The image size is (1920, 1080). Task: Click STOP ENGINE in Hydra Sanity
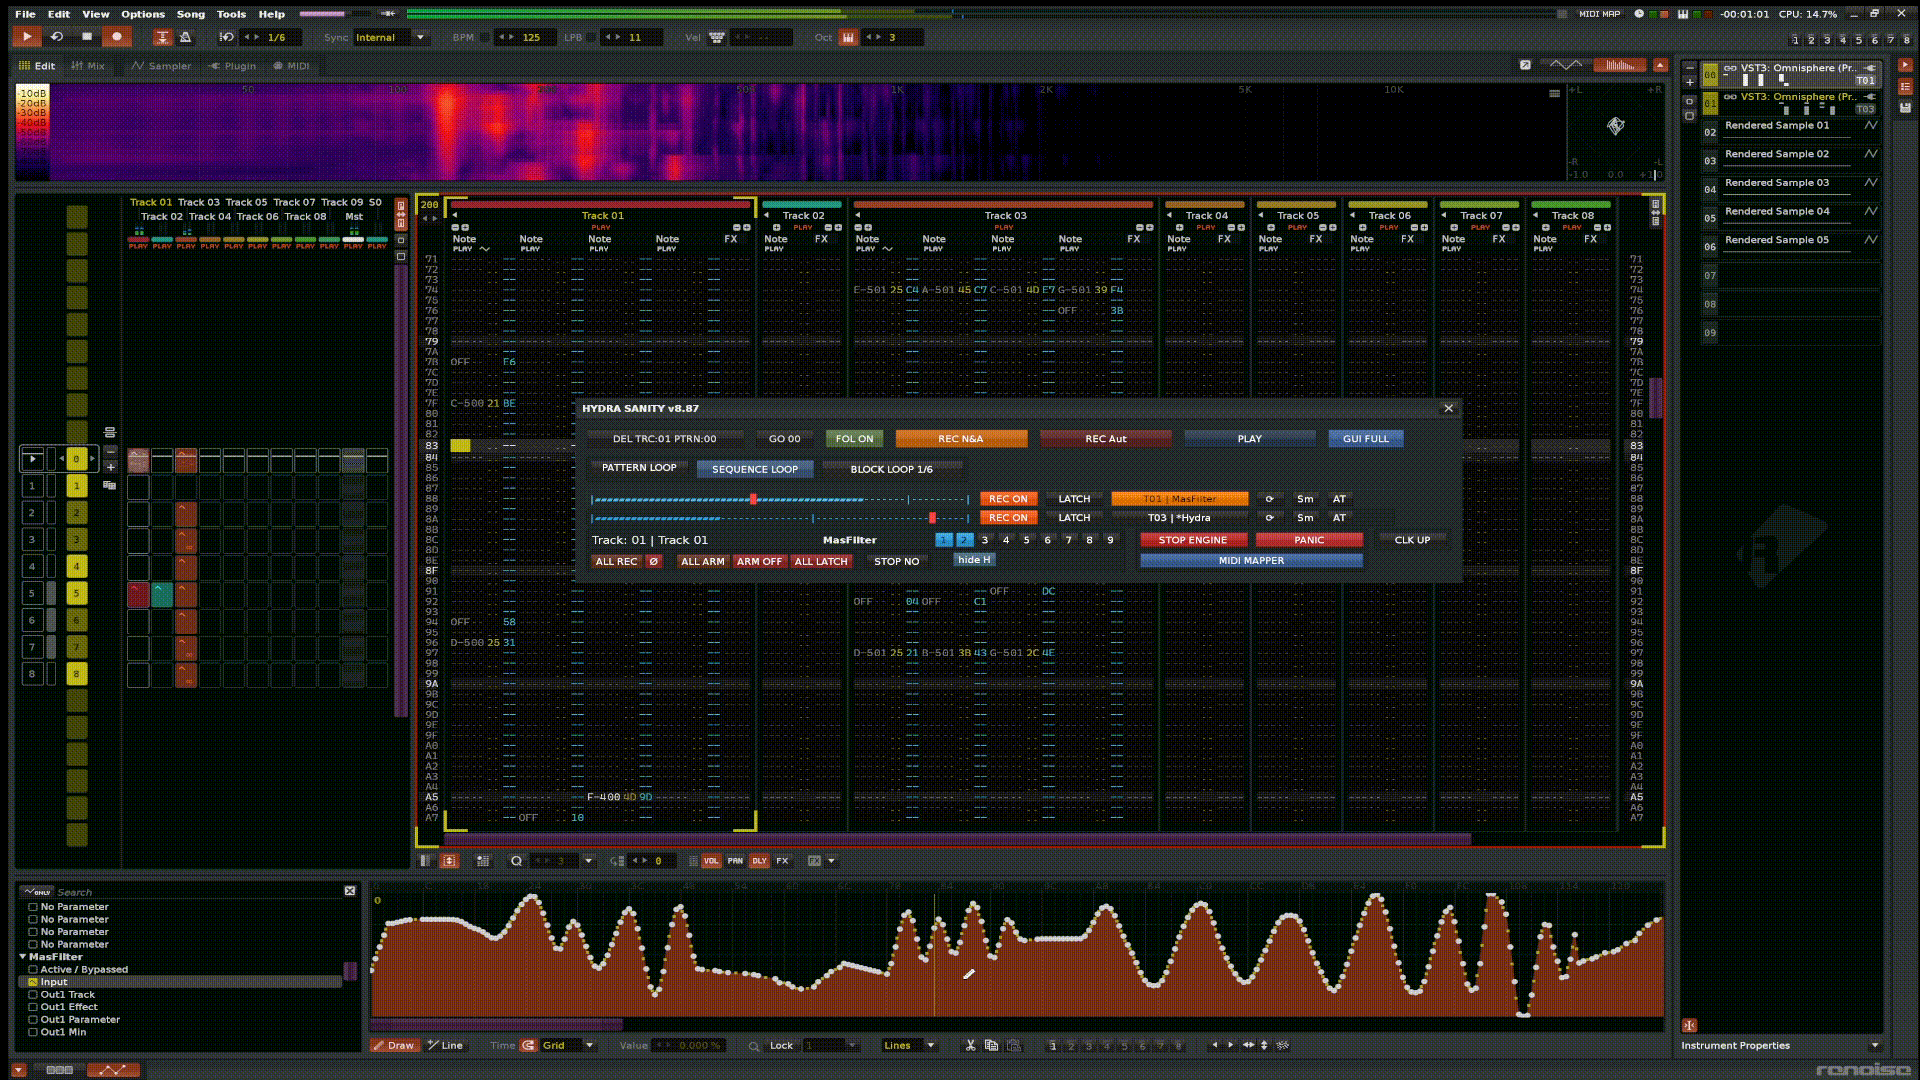[1192, 540]
